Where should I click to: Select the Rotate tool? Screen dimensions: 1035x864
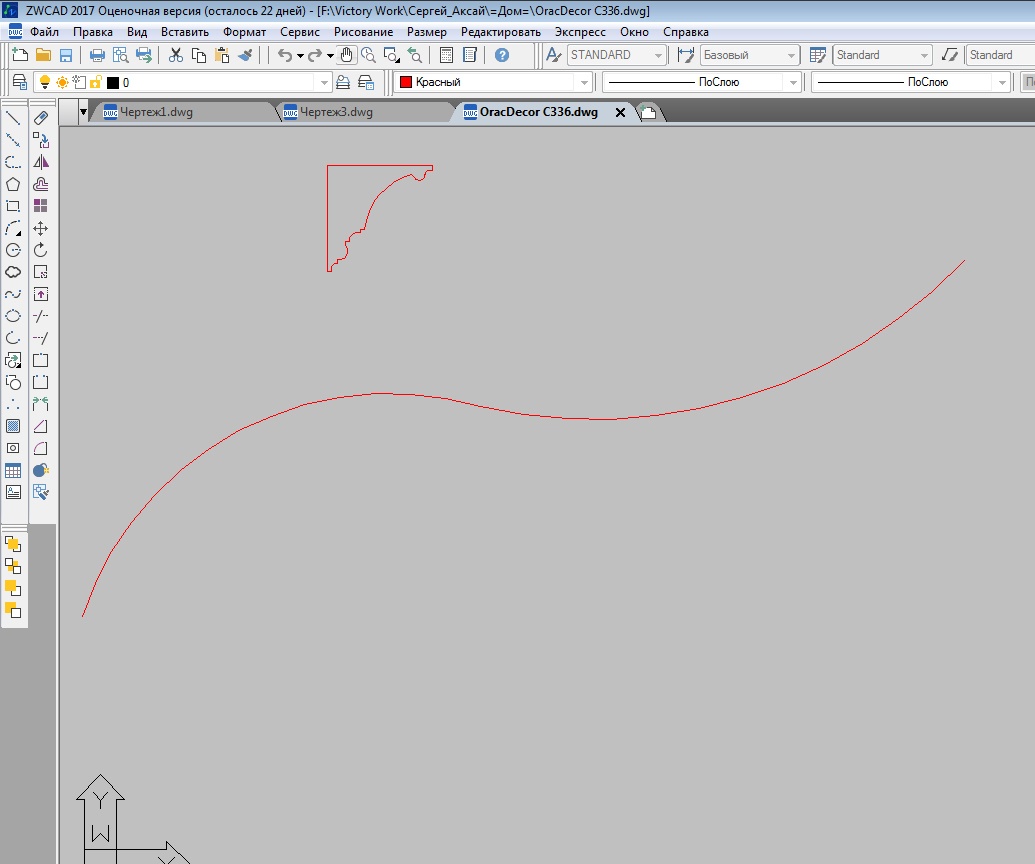(41, 250)
